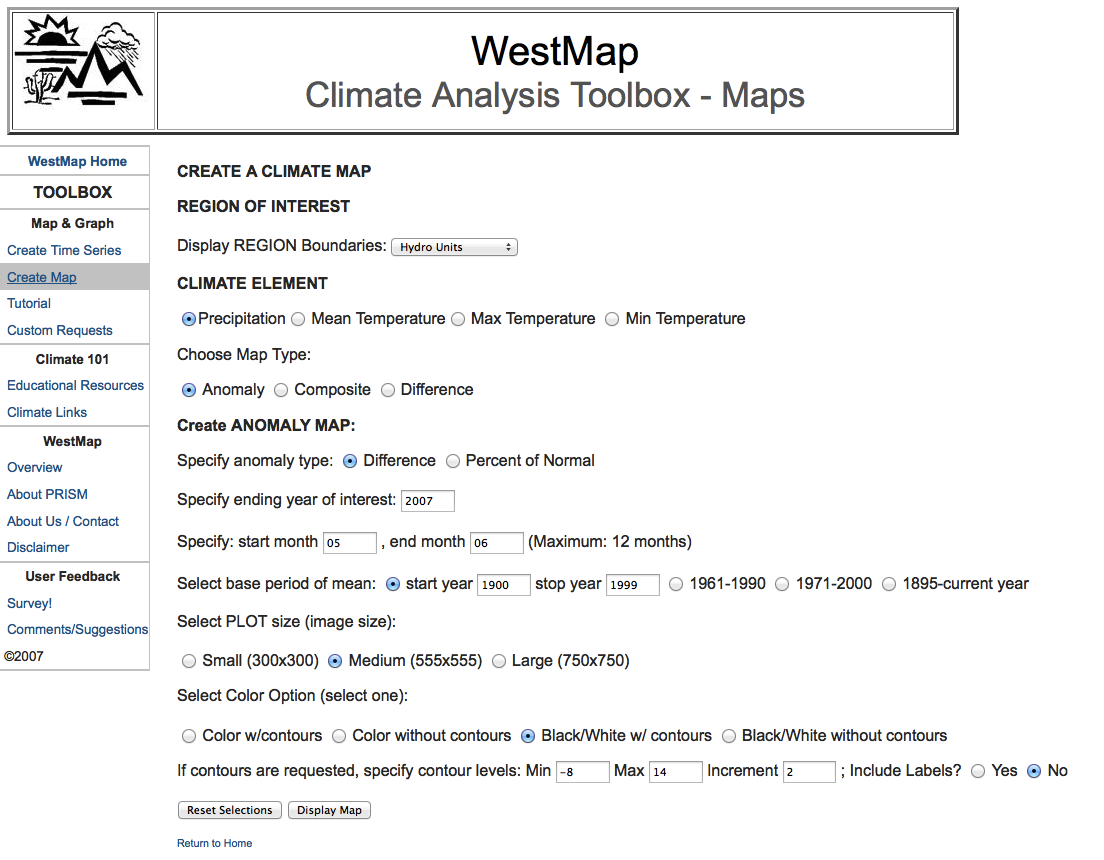The height and width of the screenshot is (860, 1104).
Task: Choose the 1961-1990 base period
Action: 676,584
